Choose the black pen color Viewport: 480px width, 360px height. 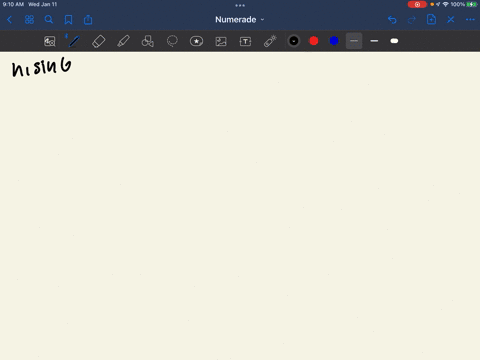294,41
